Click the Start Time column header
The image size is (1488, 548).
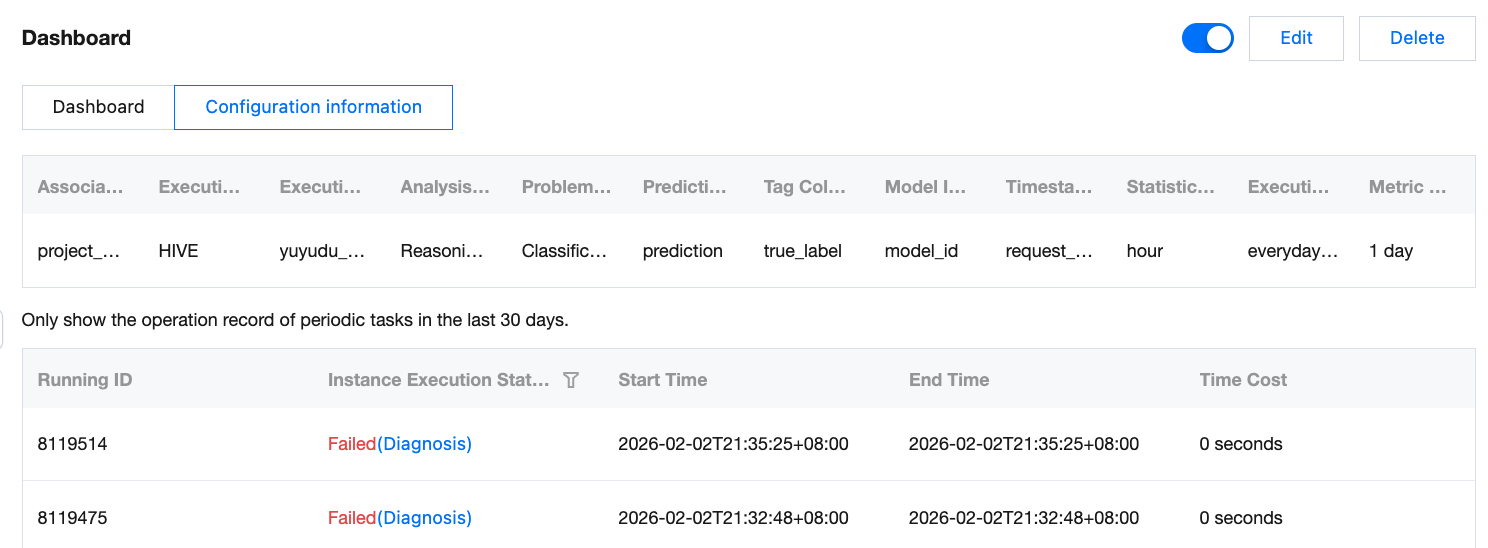(x=662, y=380)
